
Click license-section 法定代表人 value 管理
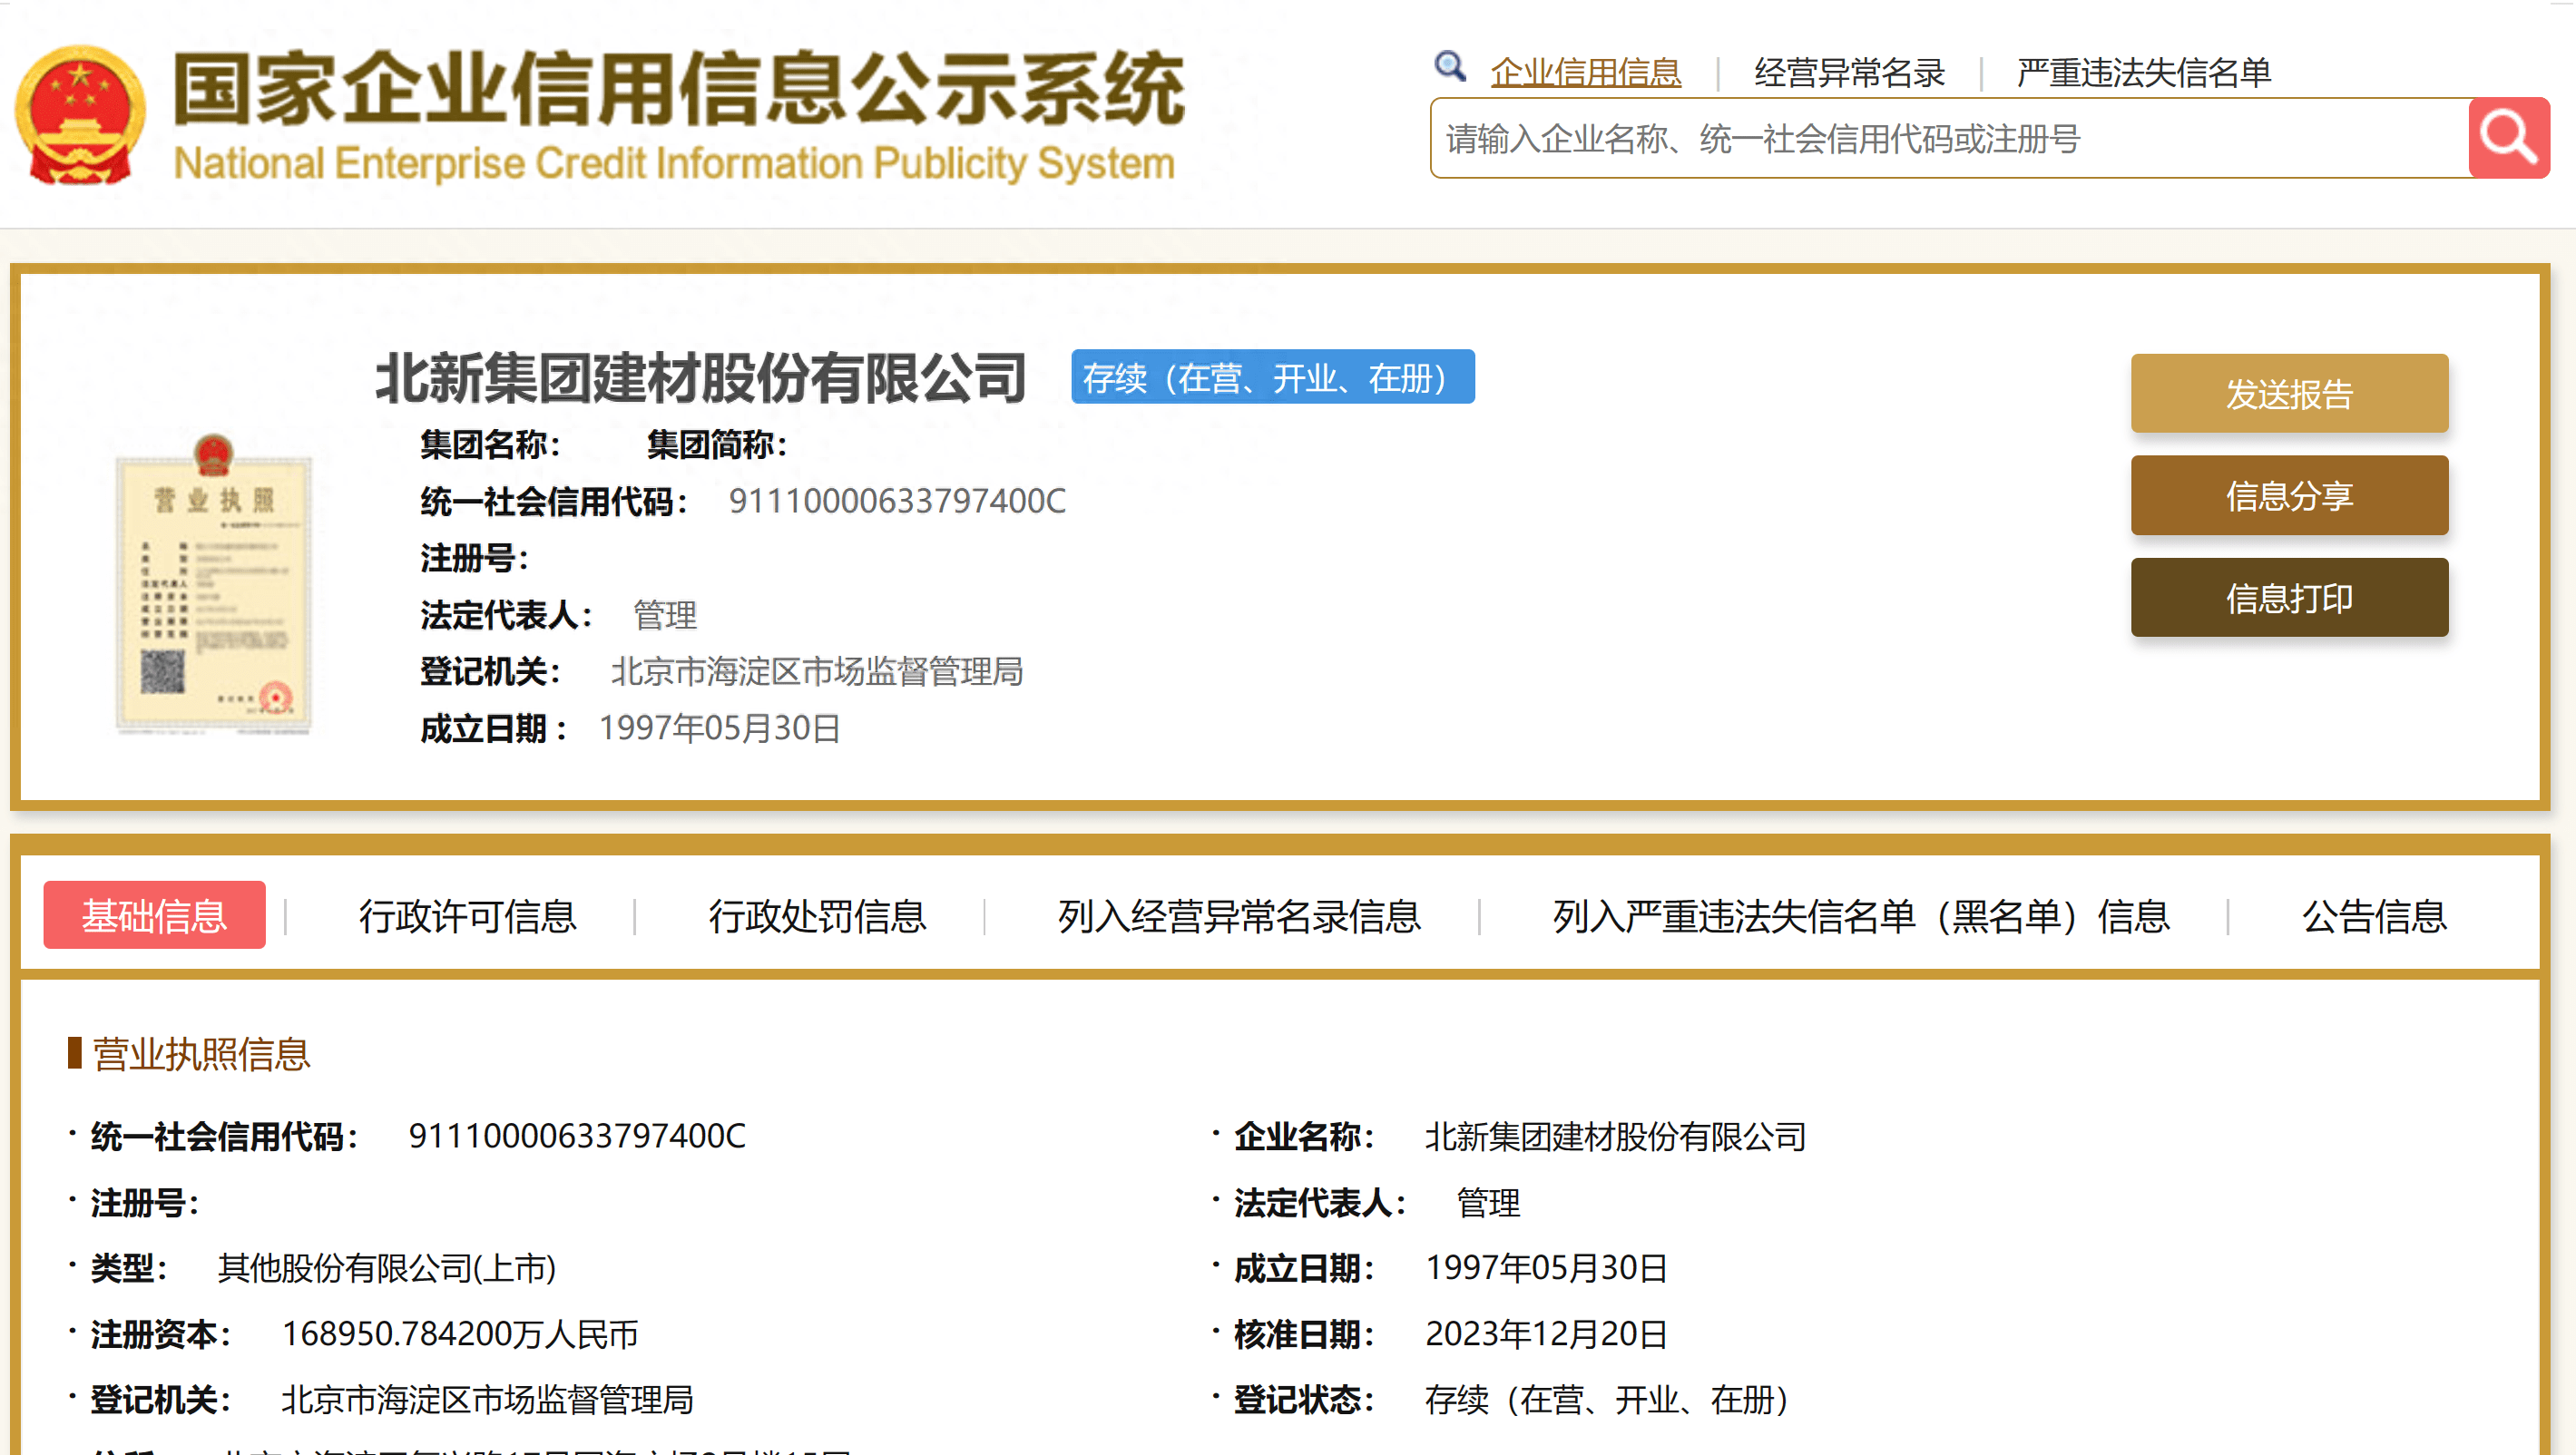(x=1488, y=1202)
